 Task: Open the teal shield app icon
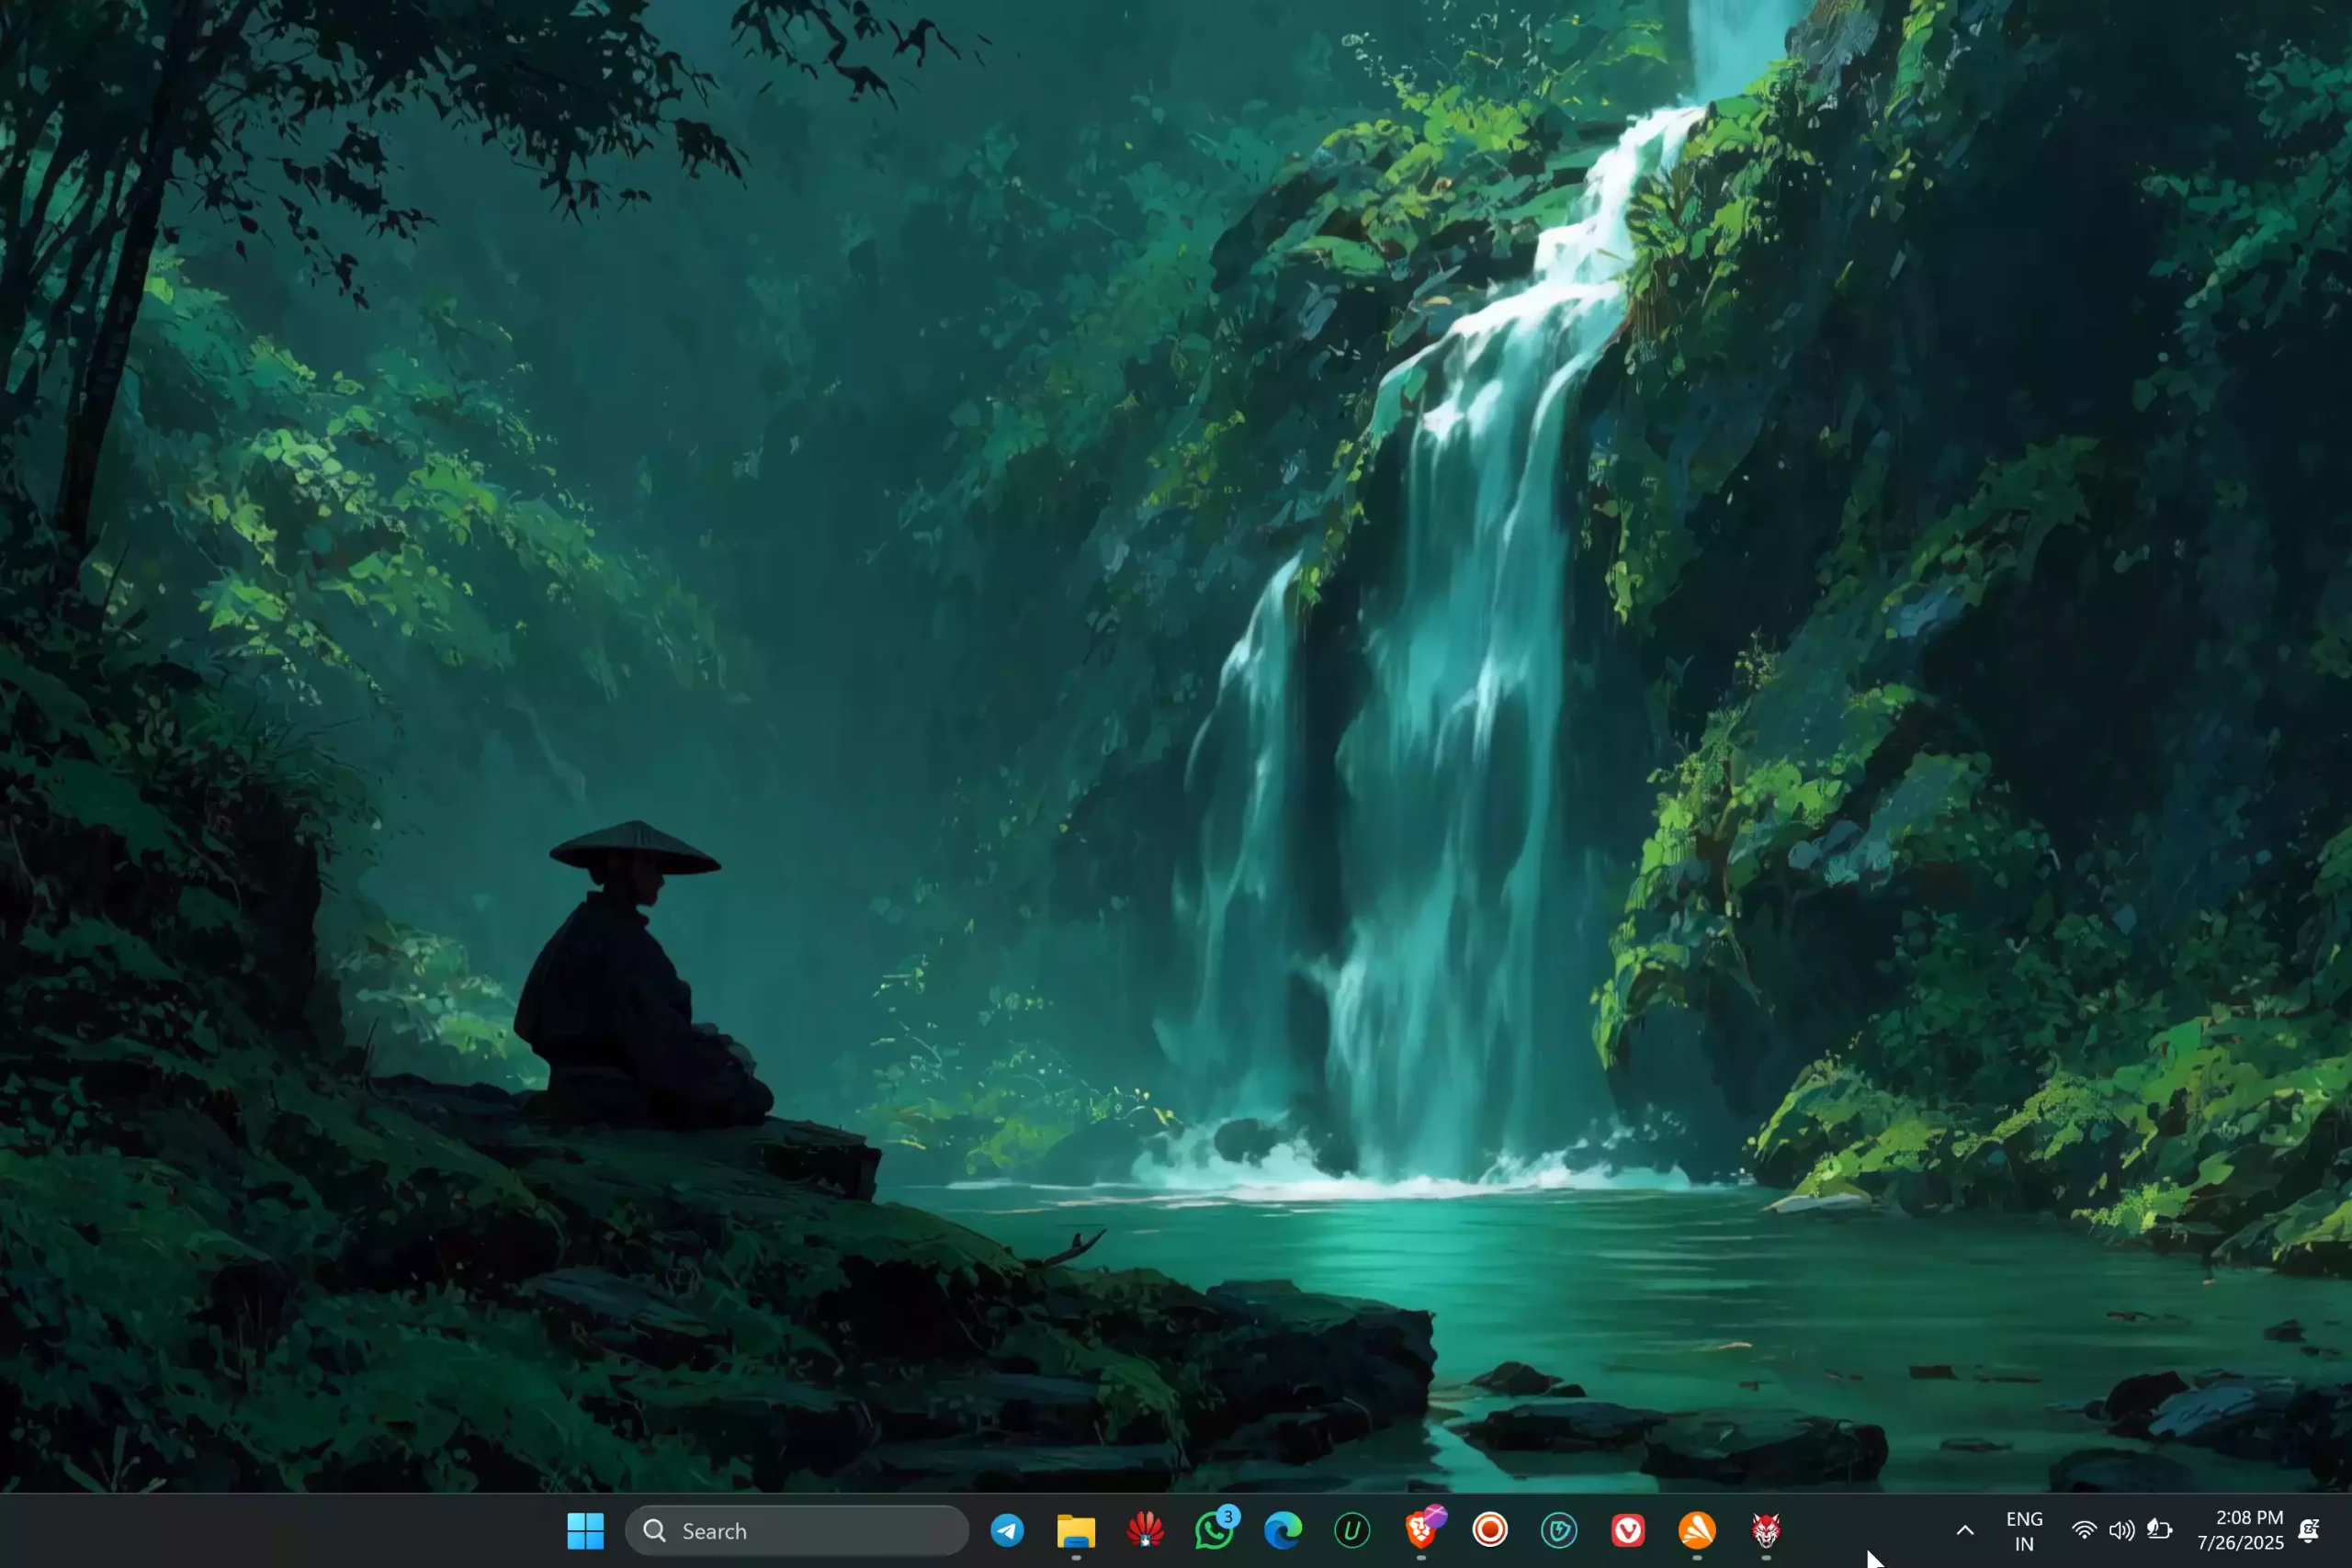click(1559, 1530)
